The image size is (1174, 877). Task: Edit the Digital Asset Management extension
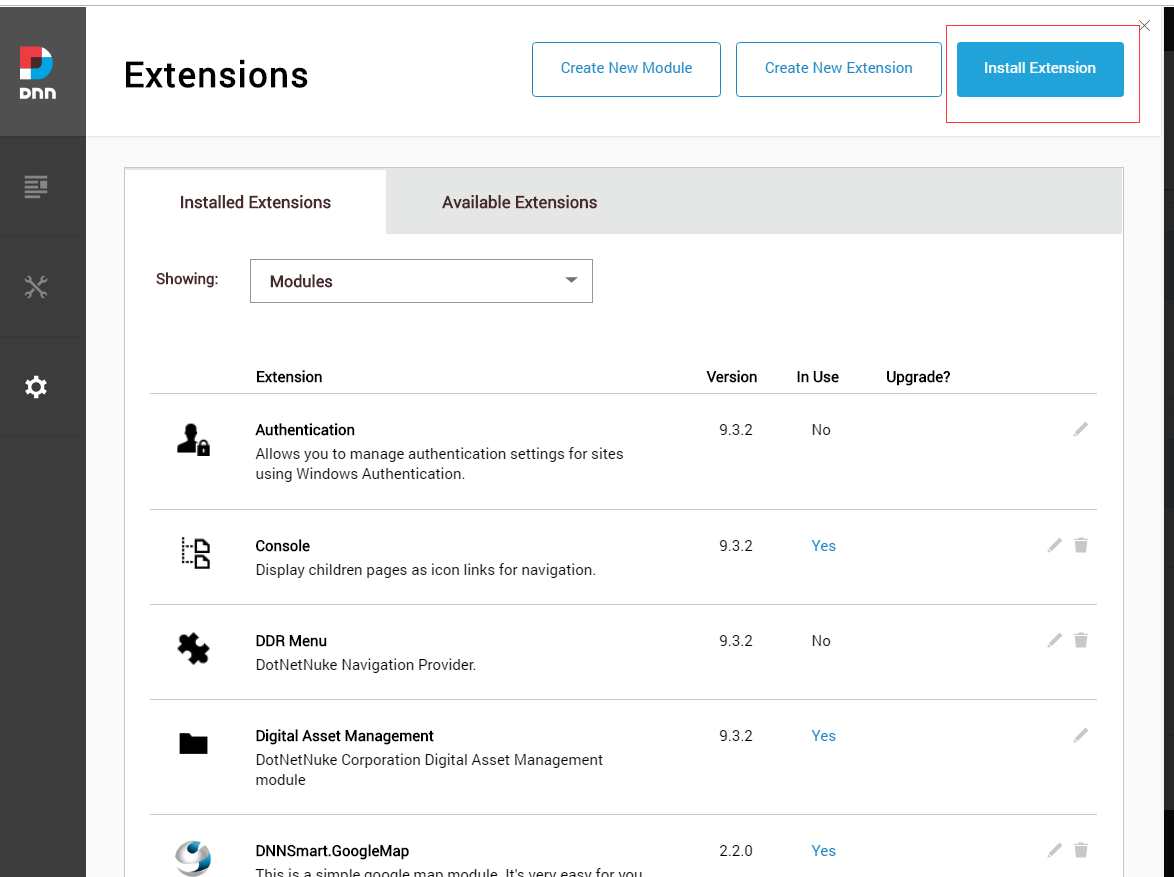(1080, 735)
